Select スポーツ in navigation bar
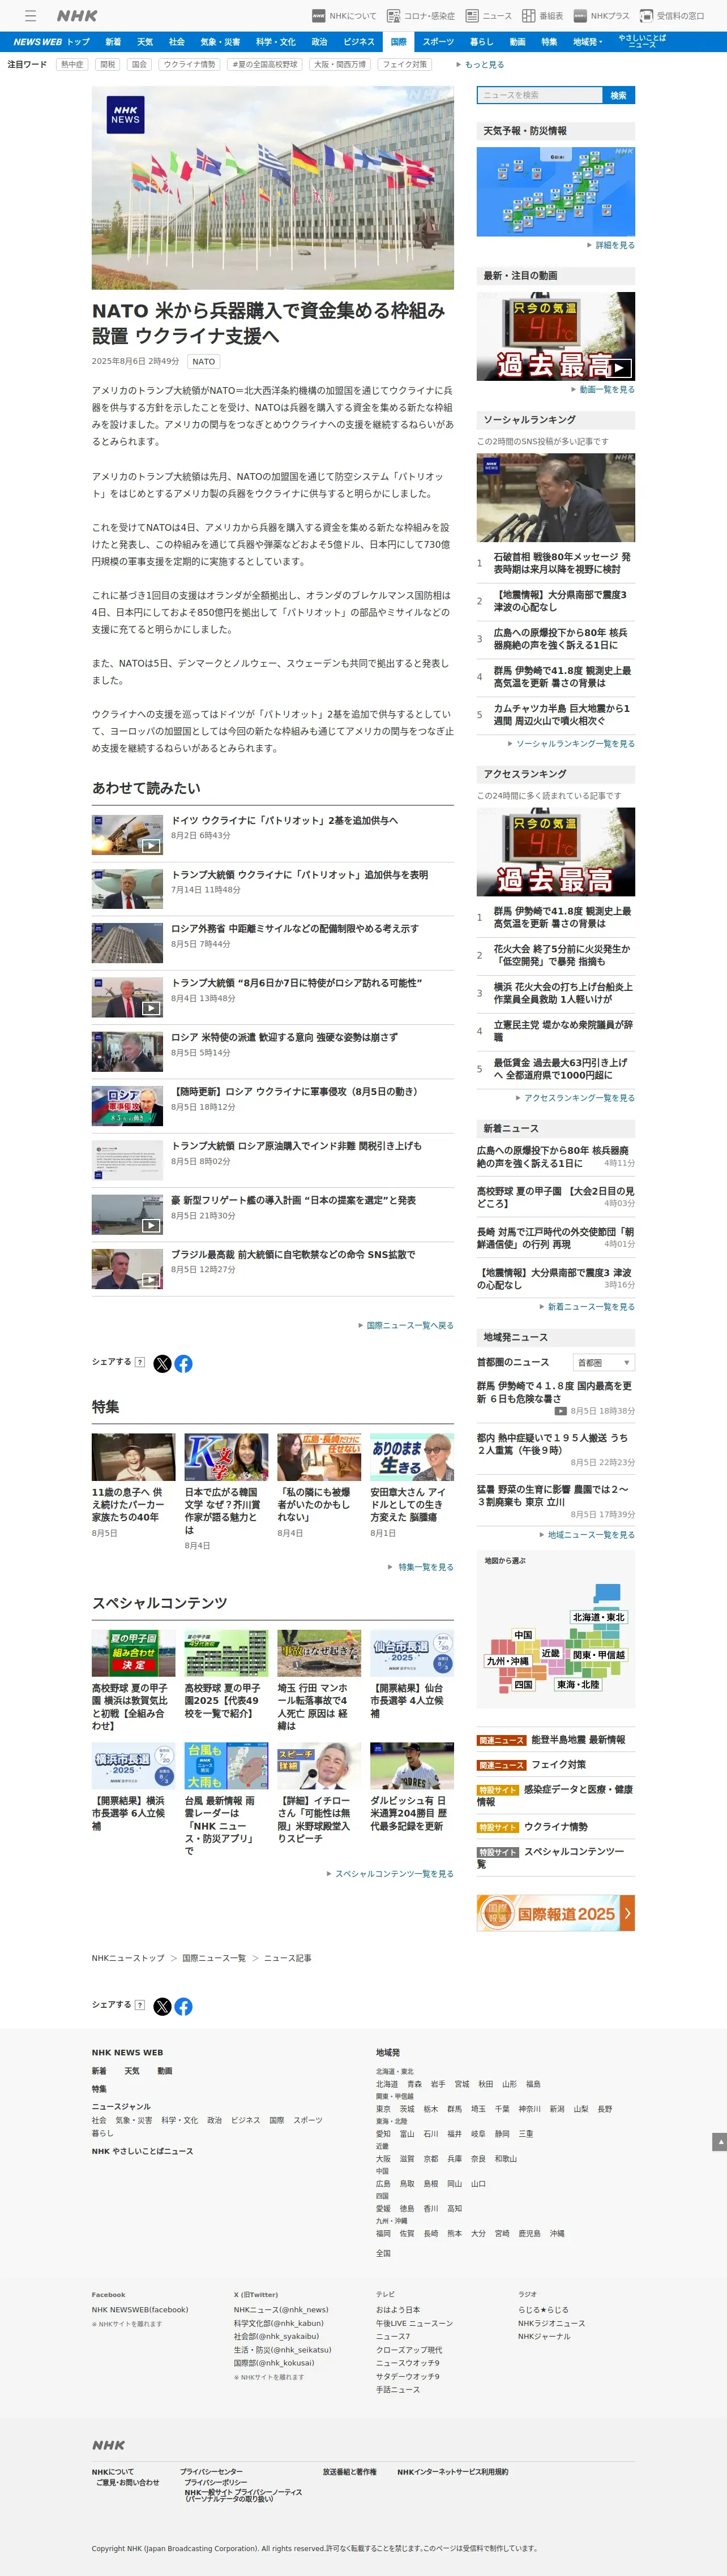Screen dimensions: 727x2576 pyautogui.click(x=438, y=42)
